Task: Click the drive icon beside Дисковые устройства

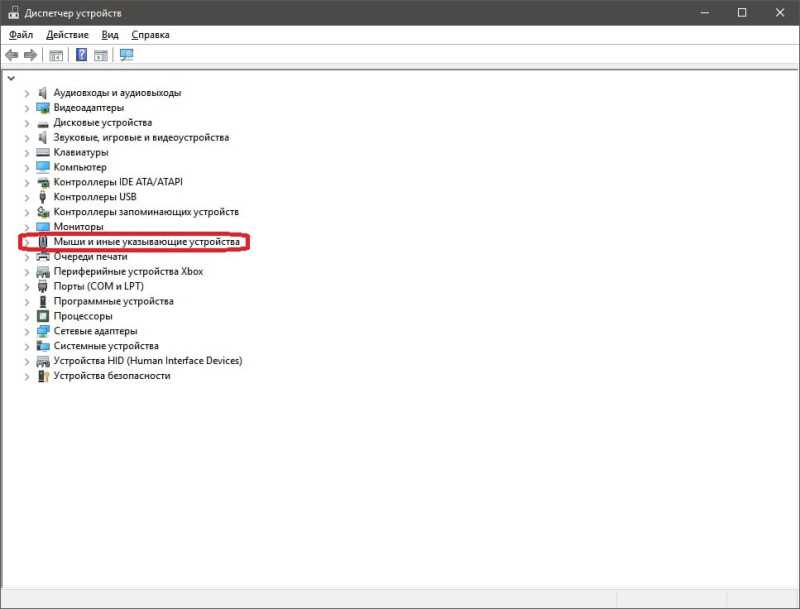Action: pyautogui.click(x=43, y=123)
